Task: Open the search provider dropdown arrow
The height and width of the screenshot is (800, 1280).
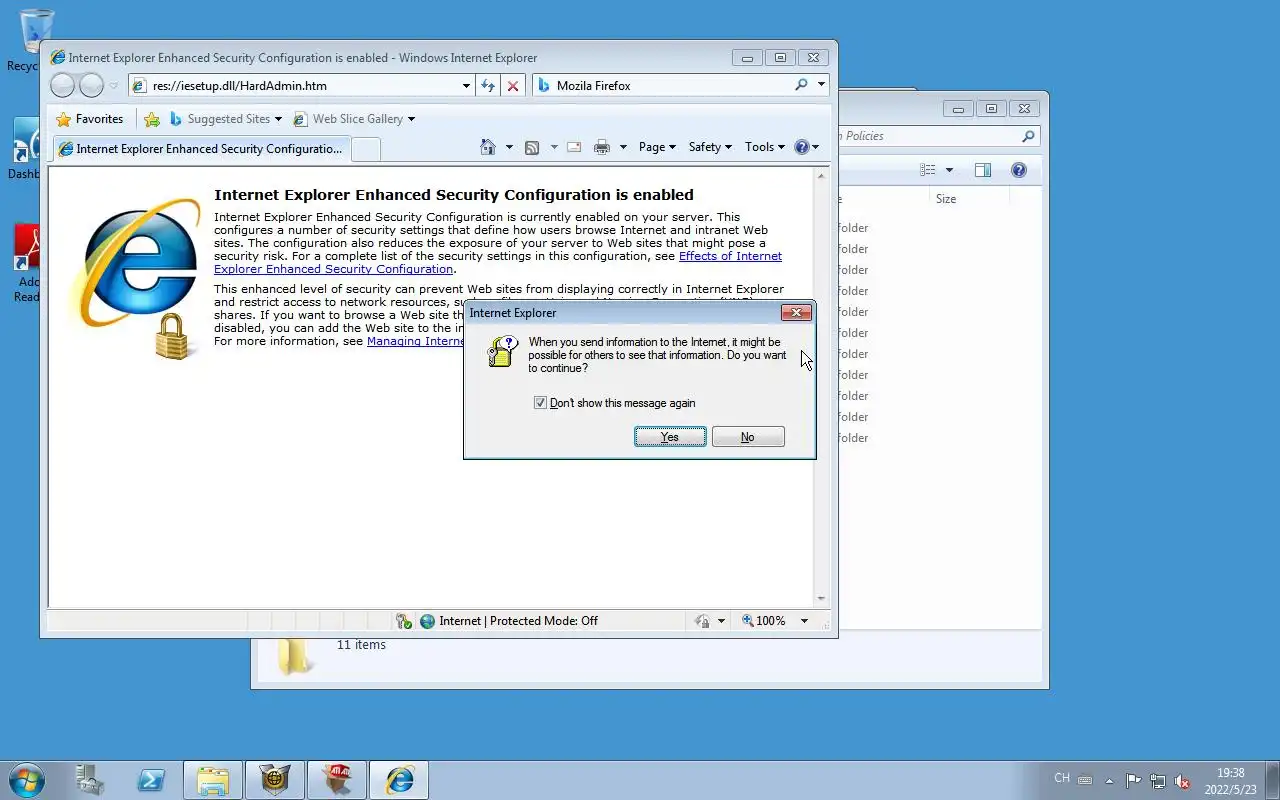Action: pyautogui.click(x=821, y=86)
